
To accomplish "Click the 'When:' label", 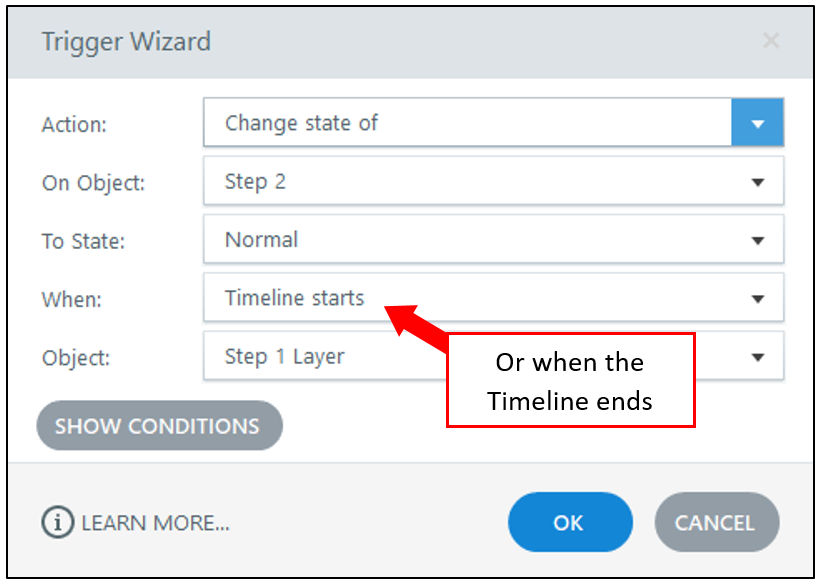I will (72, 300).
